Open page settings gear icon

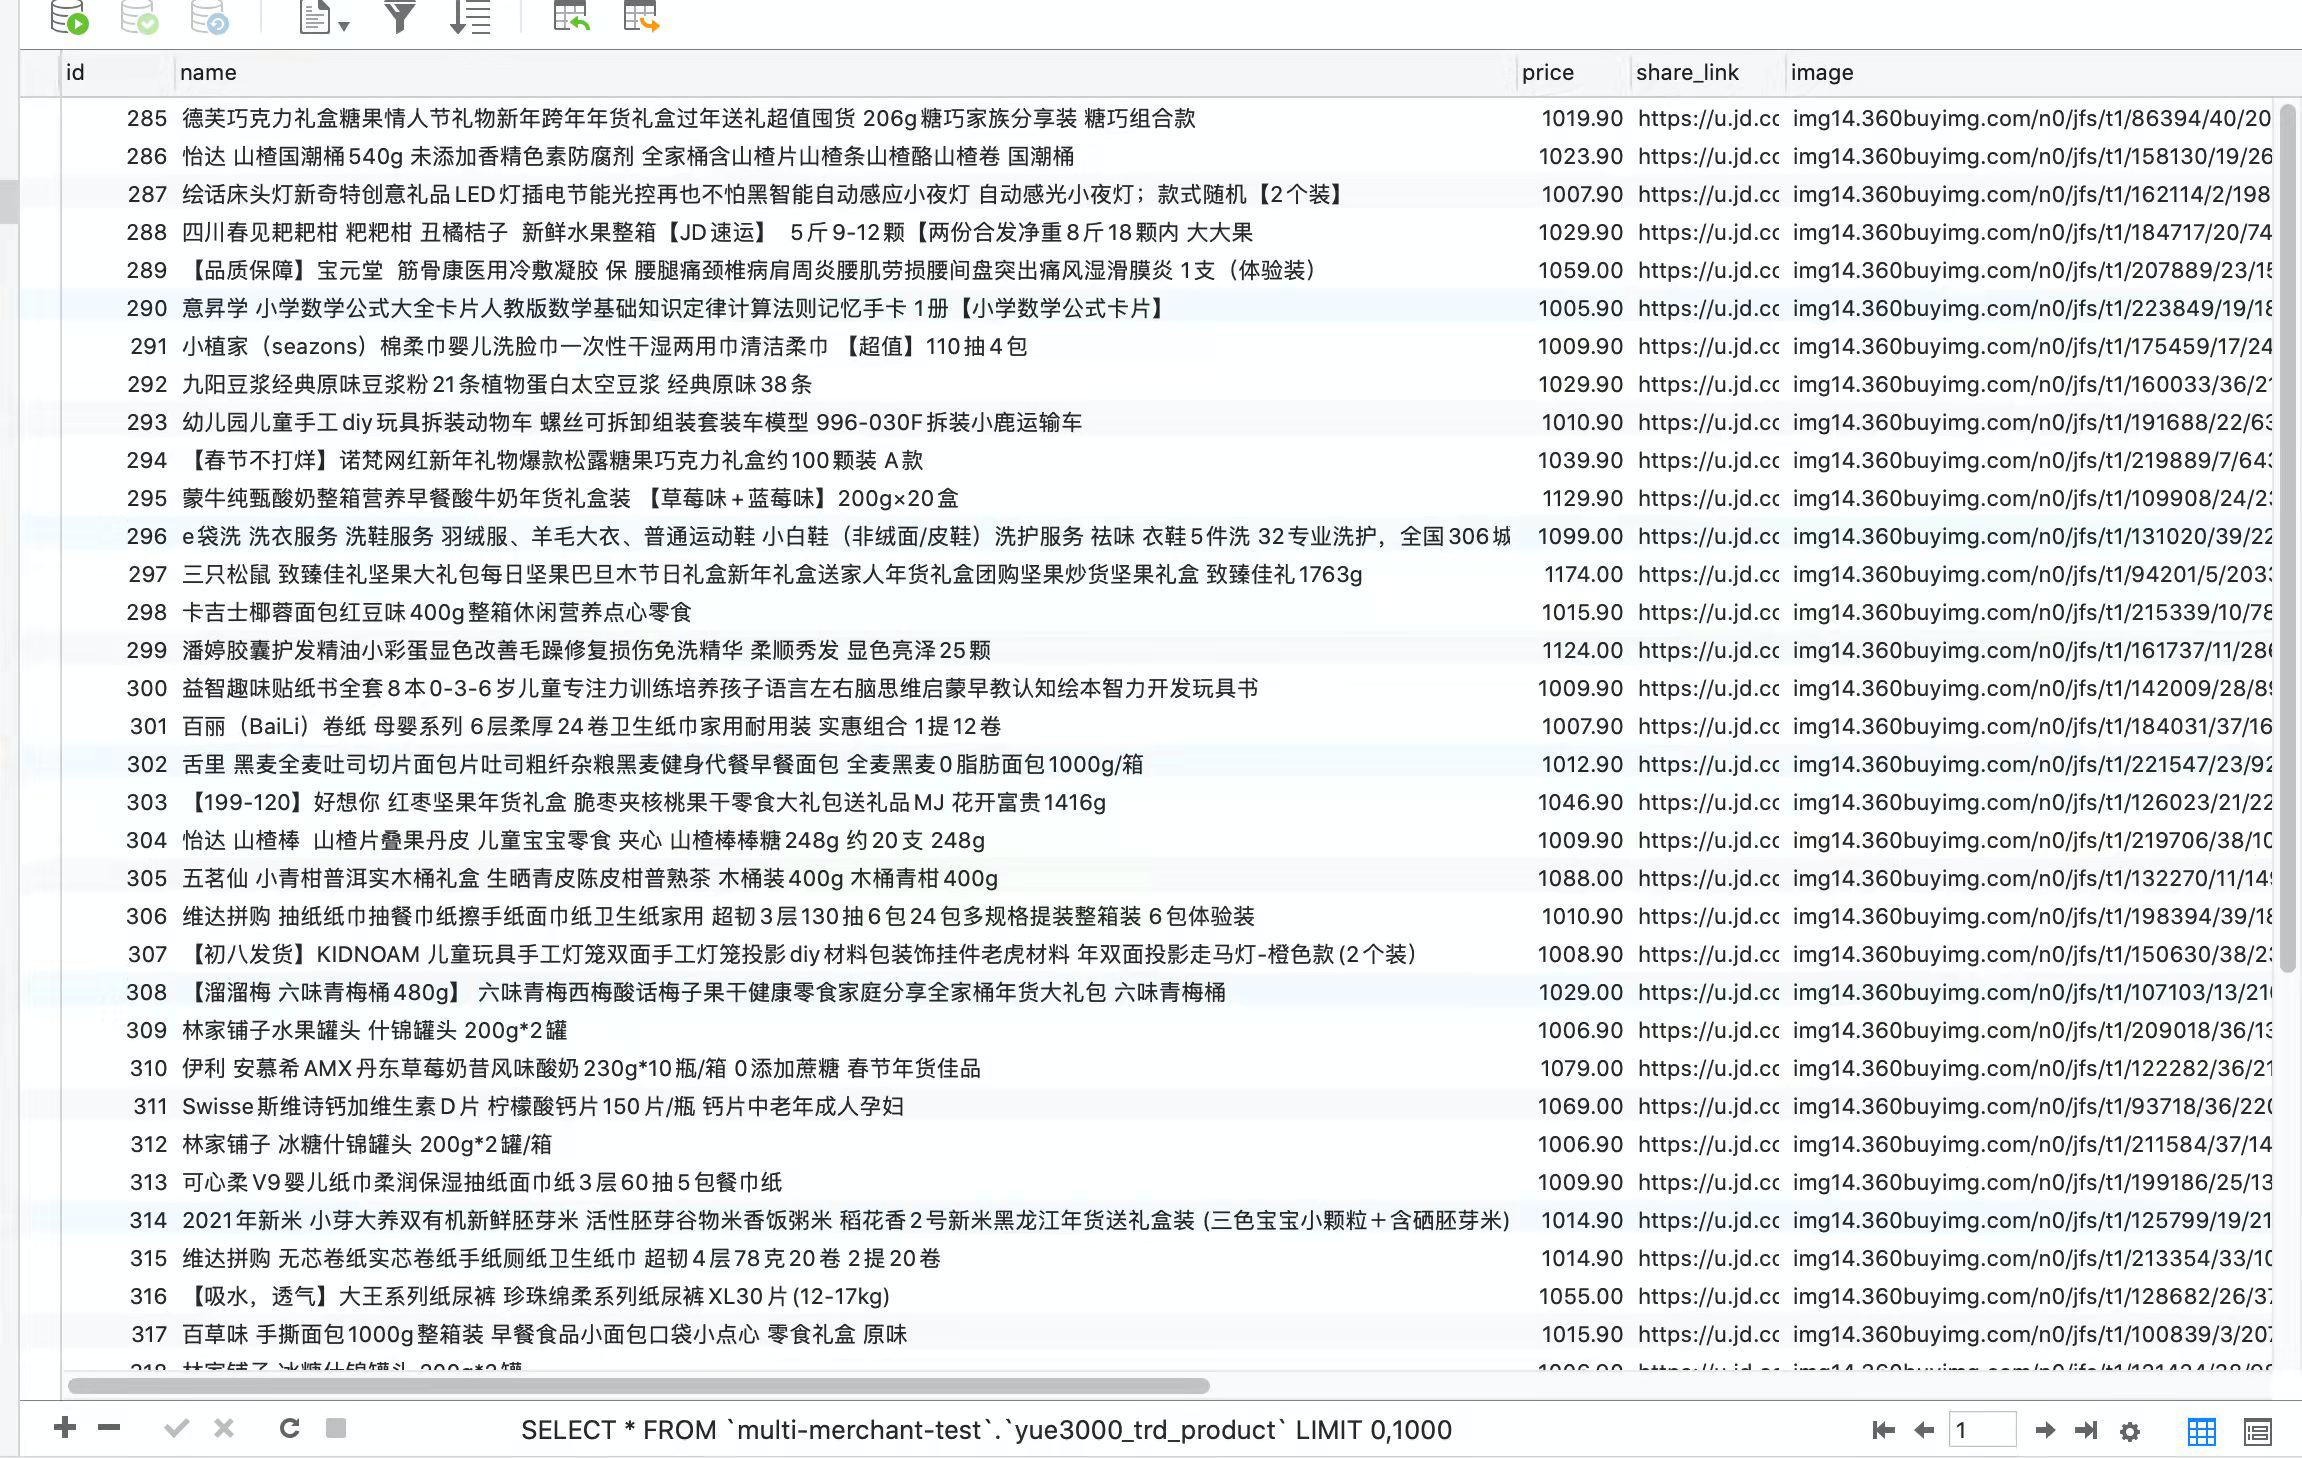[x=2130, y=1431]
